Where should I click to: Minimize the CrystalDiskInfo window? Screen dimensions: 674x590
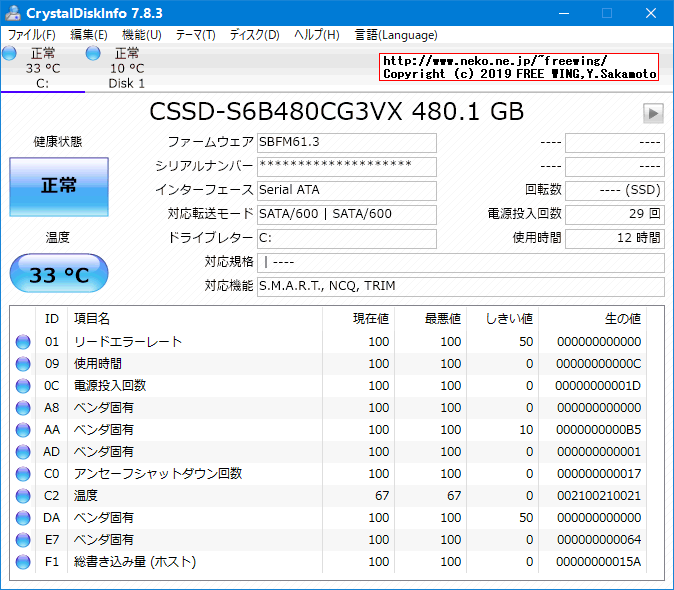[x=564, y=13]
